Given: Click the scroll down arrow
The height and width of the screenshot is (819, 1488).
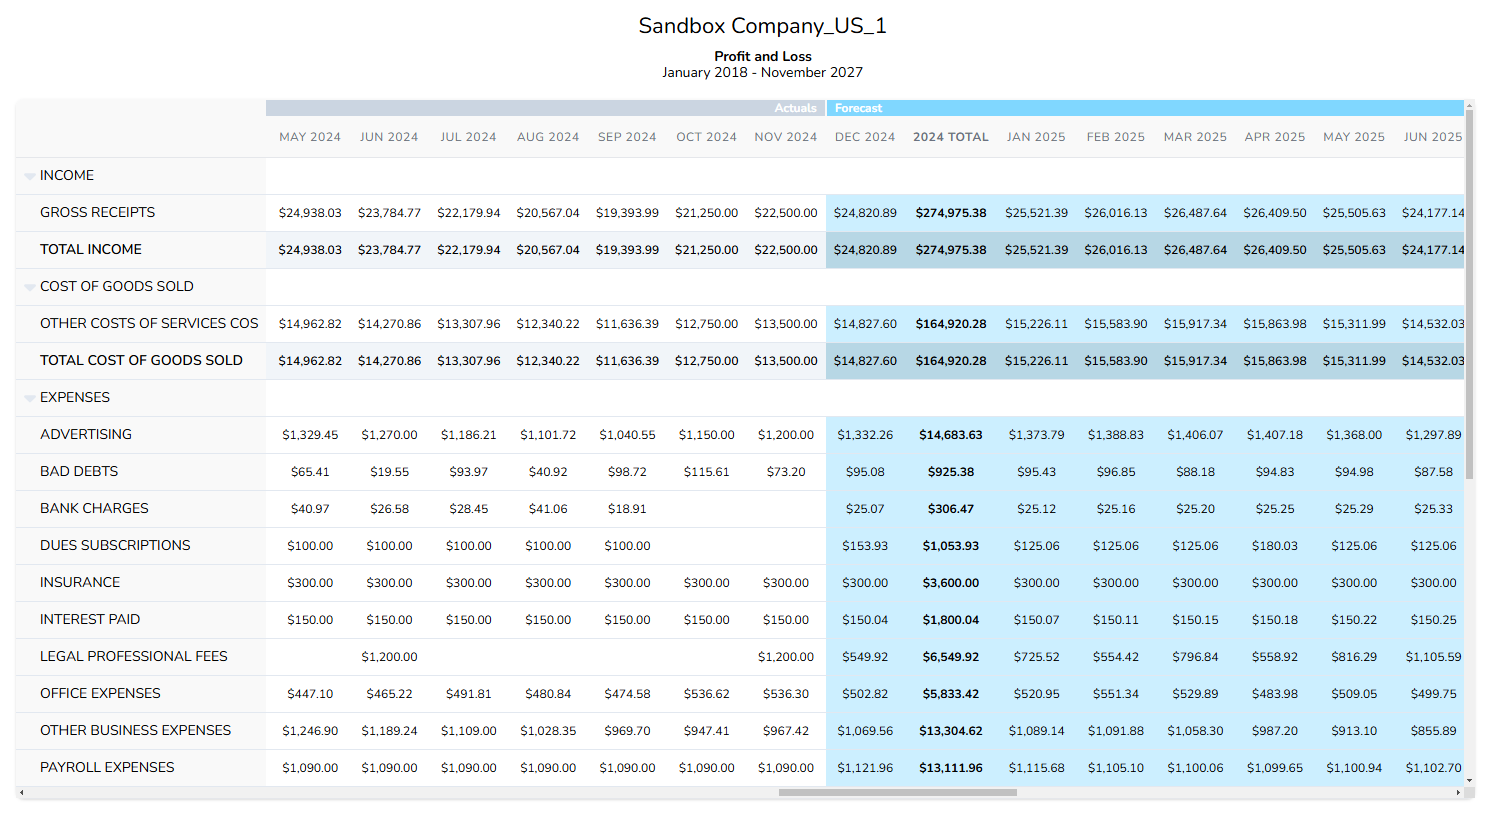Looking at the screenshot, I should pos(1469,782).
